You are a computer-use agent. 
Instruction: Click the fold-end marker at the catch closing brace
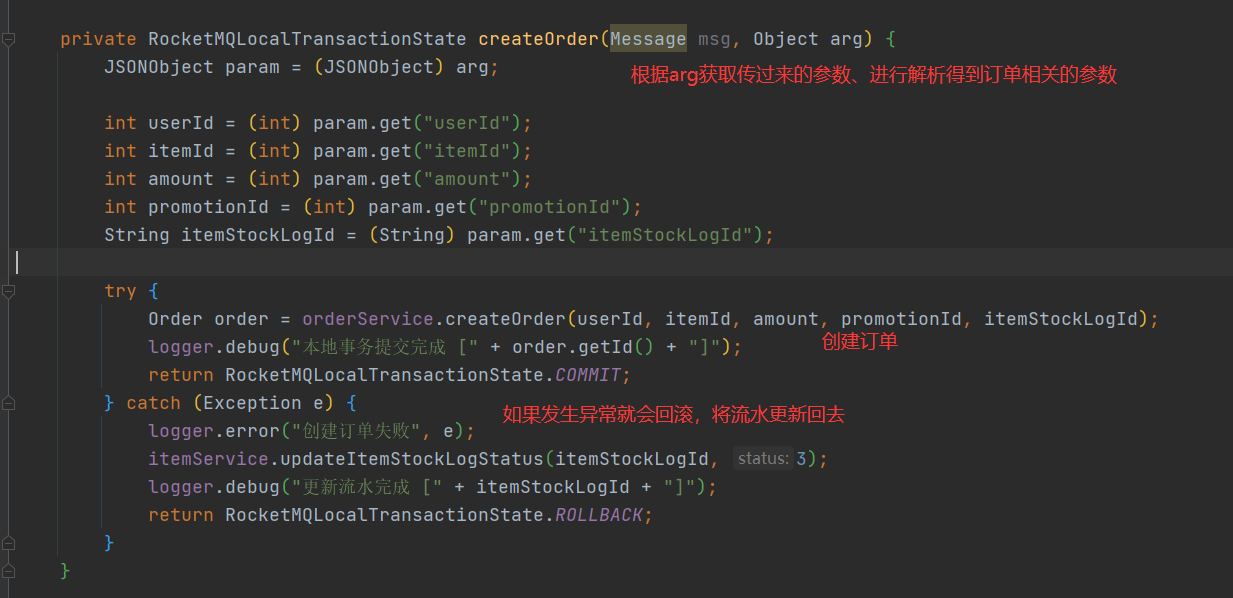click(9, 543)
